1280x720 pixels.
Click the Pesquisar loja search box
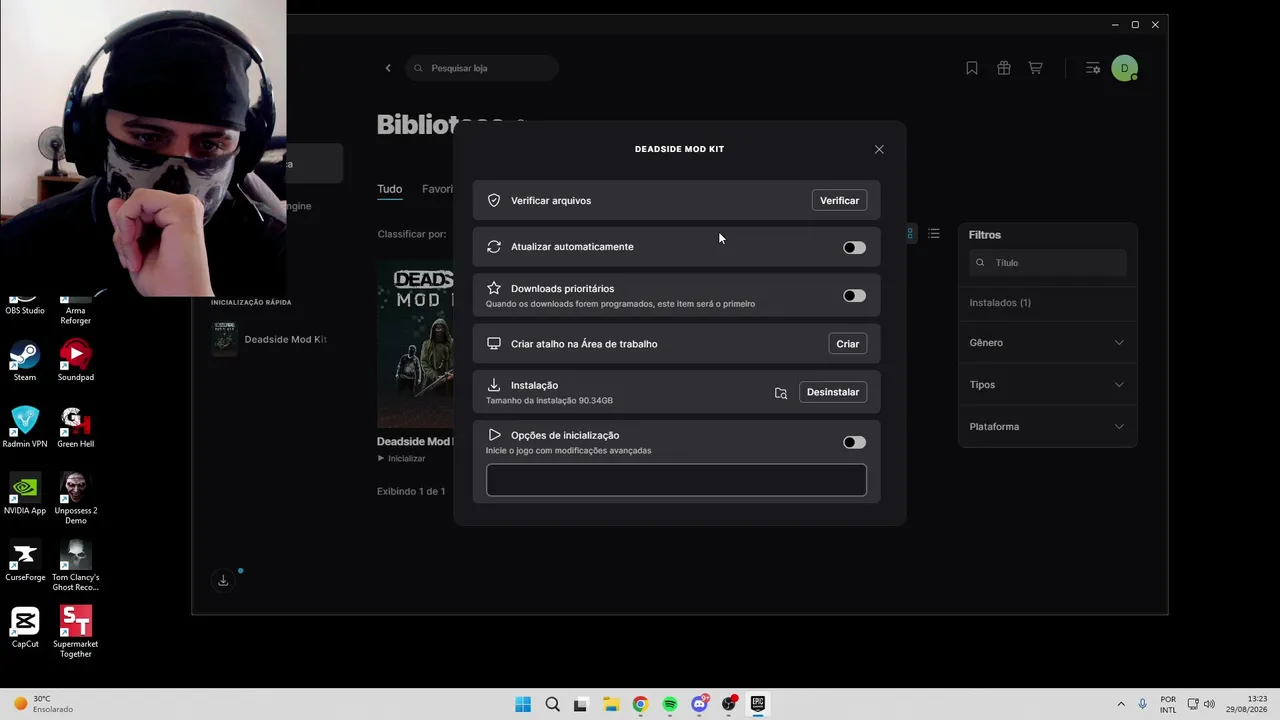[x=483, y=68]
